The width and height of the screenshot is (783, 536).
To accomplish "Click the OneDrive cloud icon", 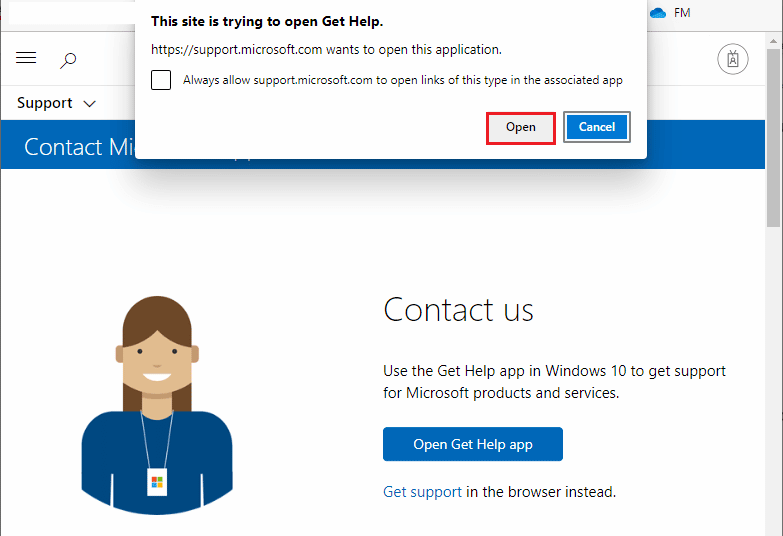I will click(658, 12).
